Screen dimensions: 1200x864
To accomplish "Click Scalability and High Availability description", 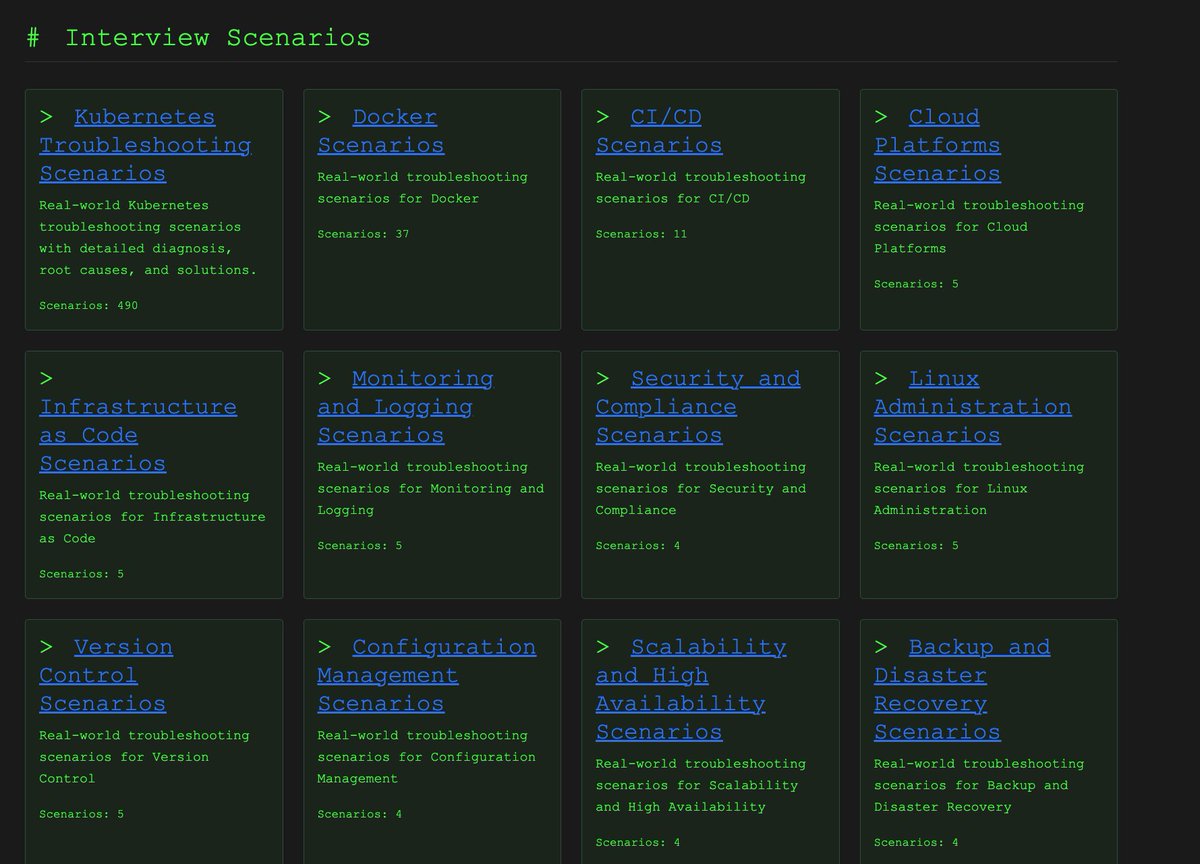I will [700, 785].
